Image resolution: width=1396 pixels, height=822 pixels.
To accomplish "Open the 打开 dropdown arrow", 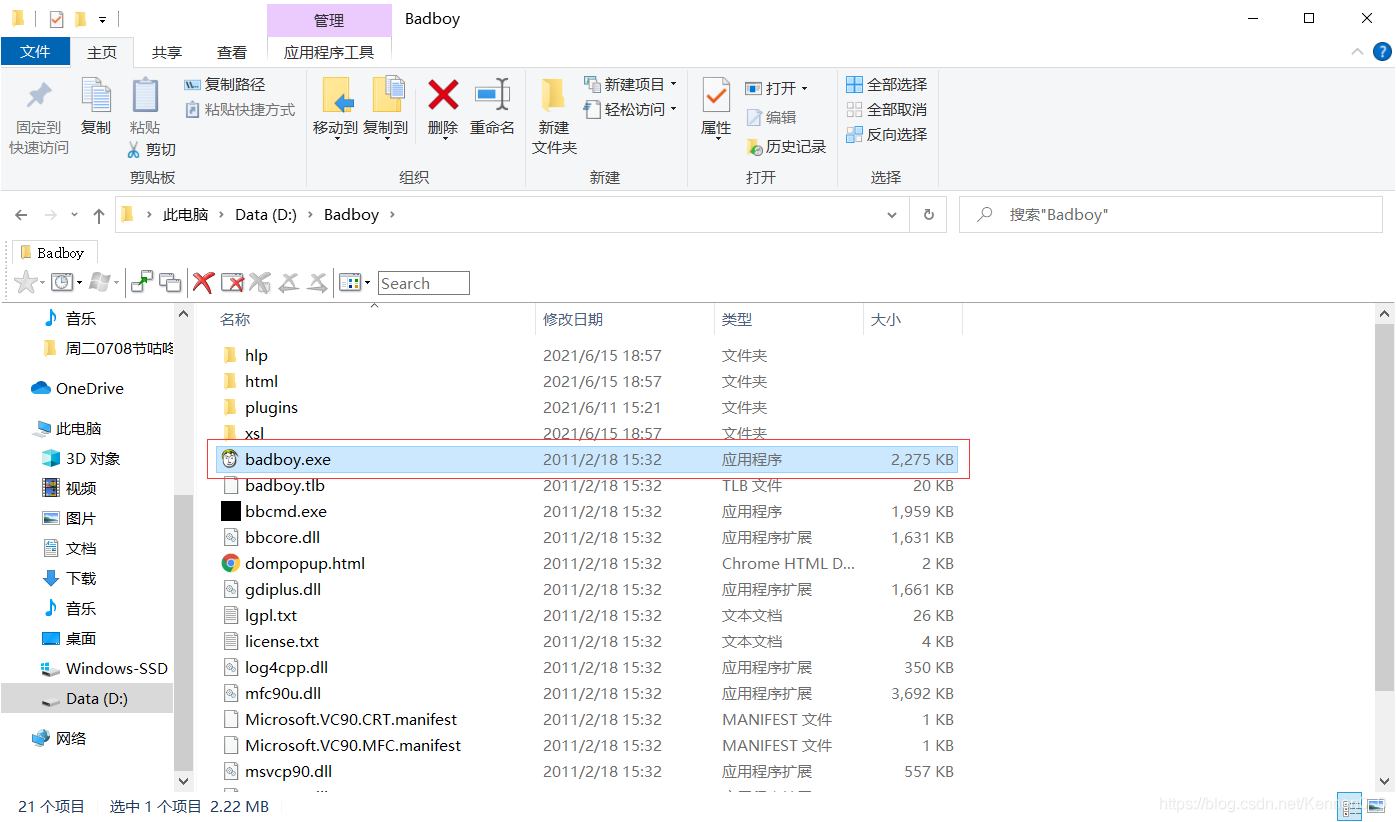I will click(x=804, y=89).
